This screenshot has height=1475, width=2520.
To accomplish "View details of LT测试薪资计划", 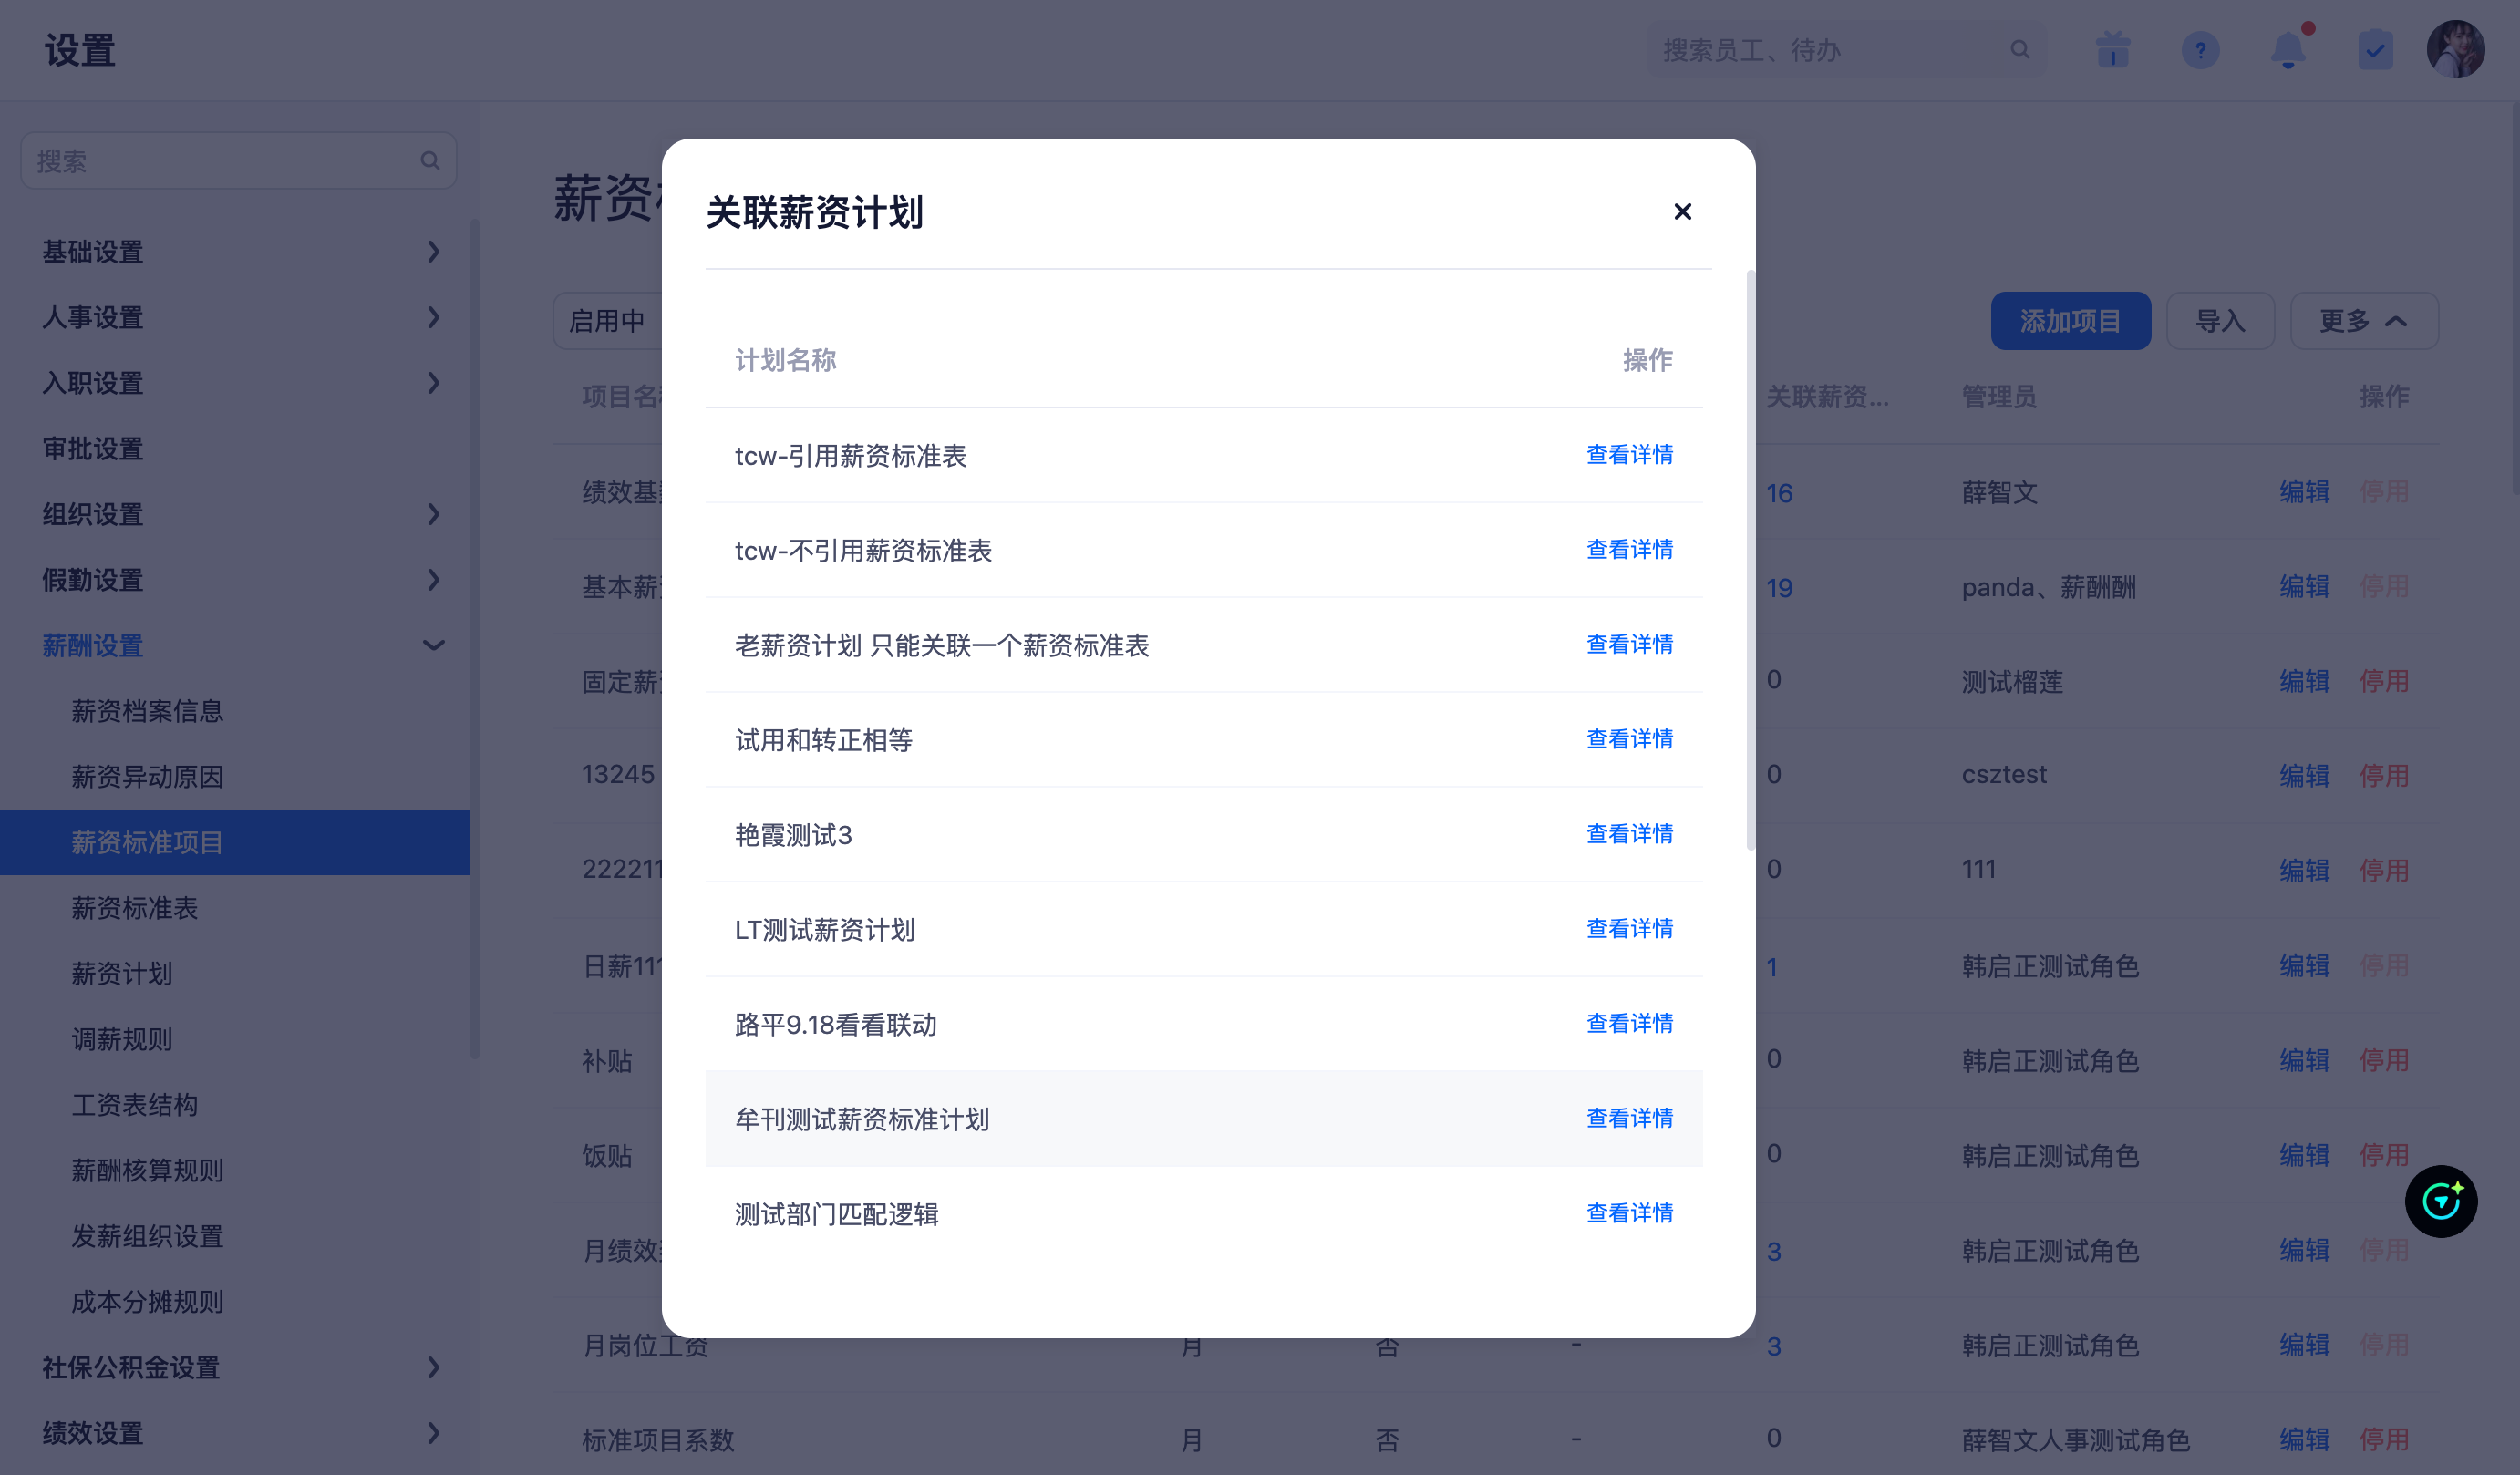I will click(1629, 928).
